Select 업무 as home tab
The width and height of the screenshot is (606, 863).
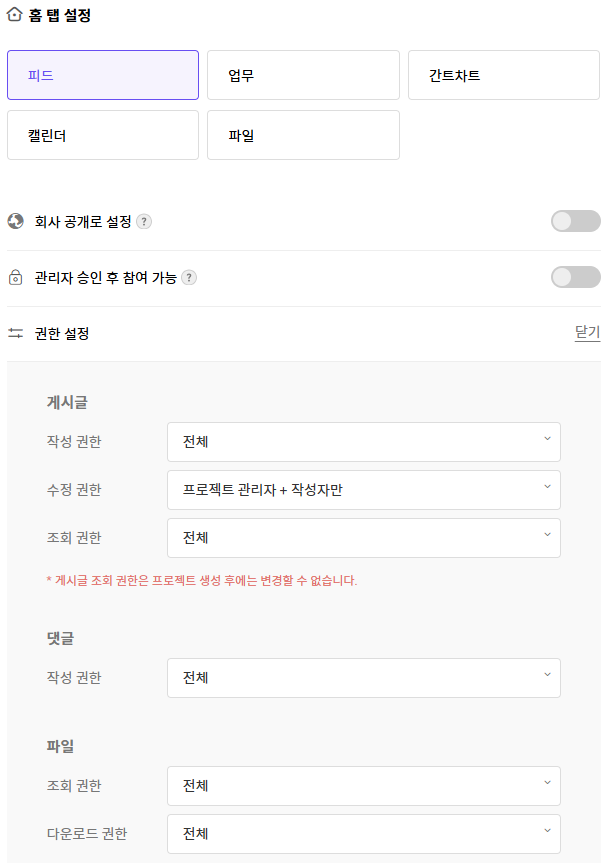pos(303,75)
